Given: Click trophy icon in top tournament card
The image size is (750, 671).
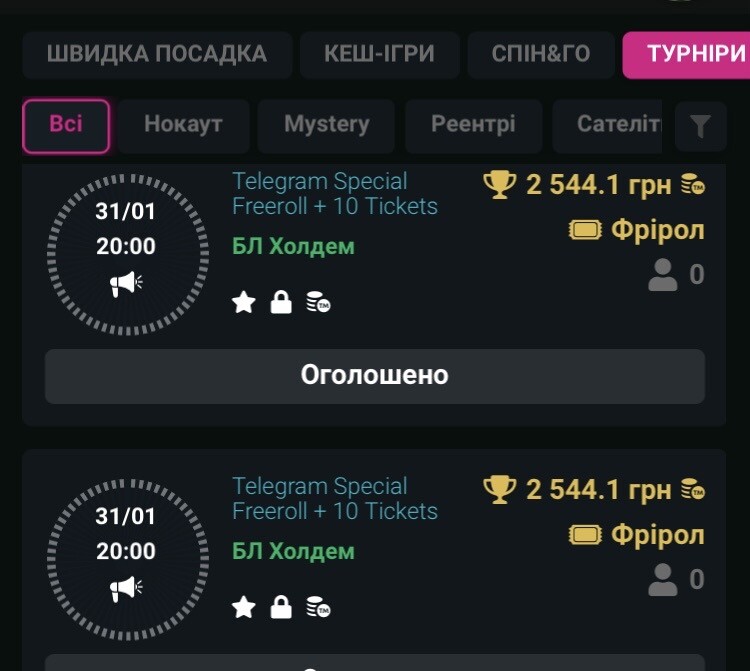Looking at the screenshot, I should point(499,184).
